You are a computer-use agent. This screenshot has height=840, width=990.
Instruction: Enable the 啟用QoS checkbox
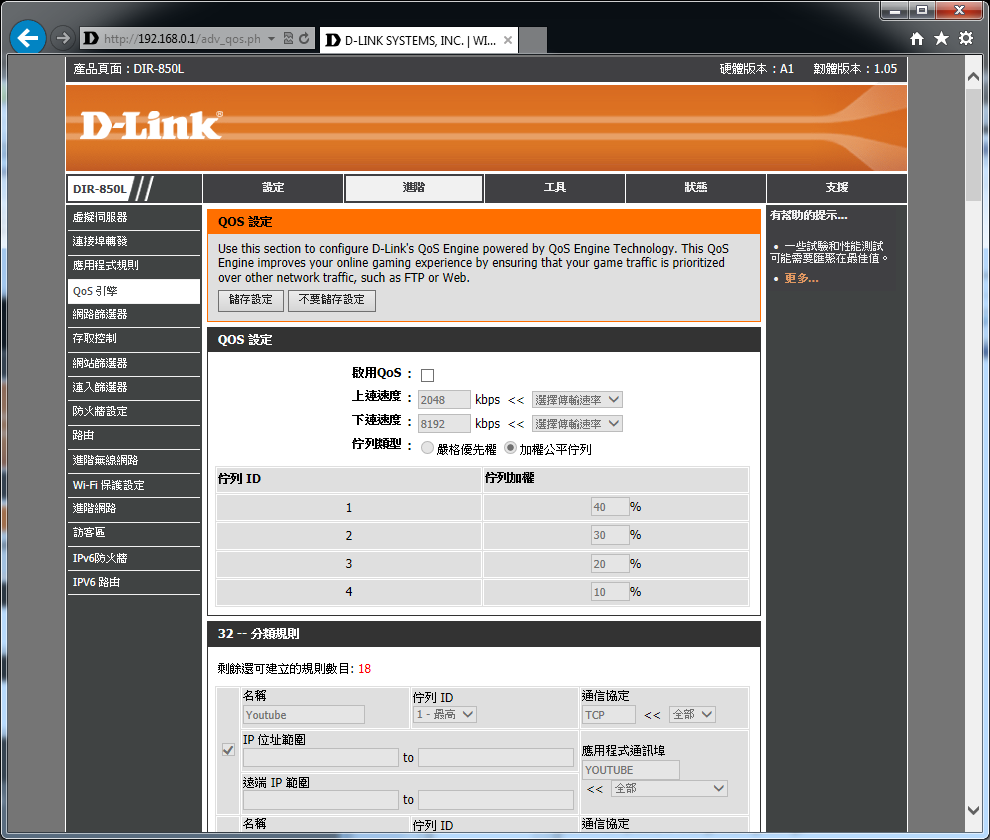click(427, 375)
